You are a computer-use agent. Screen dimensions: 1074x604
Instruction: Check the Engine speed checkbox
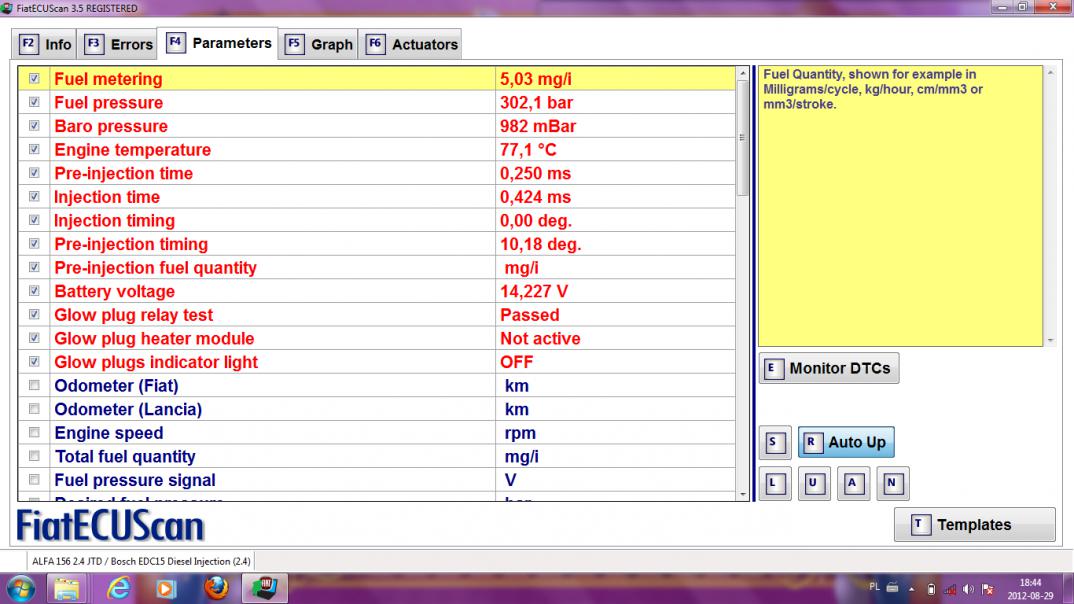pos(34,433)
